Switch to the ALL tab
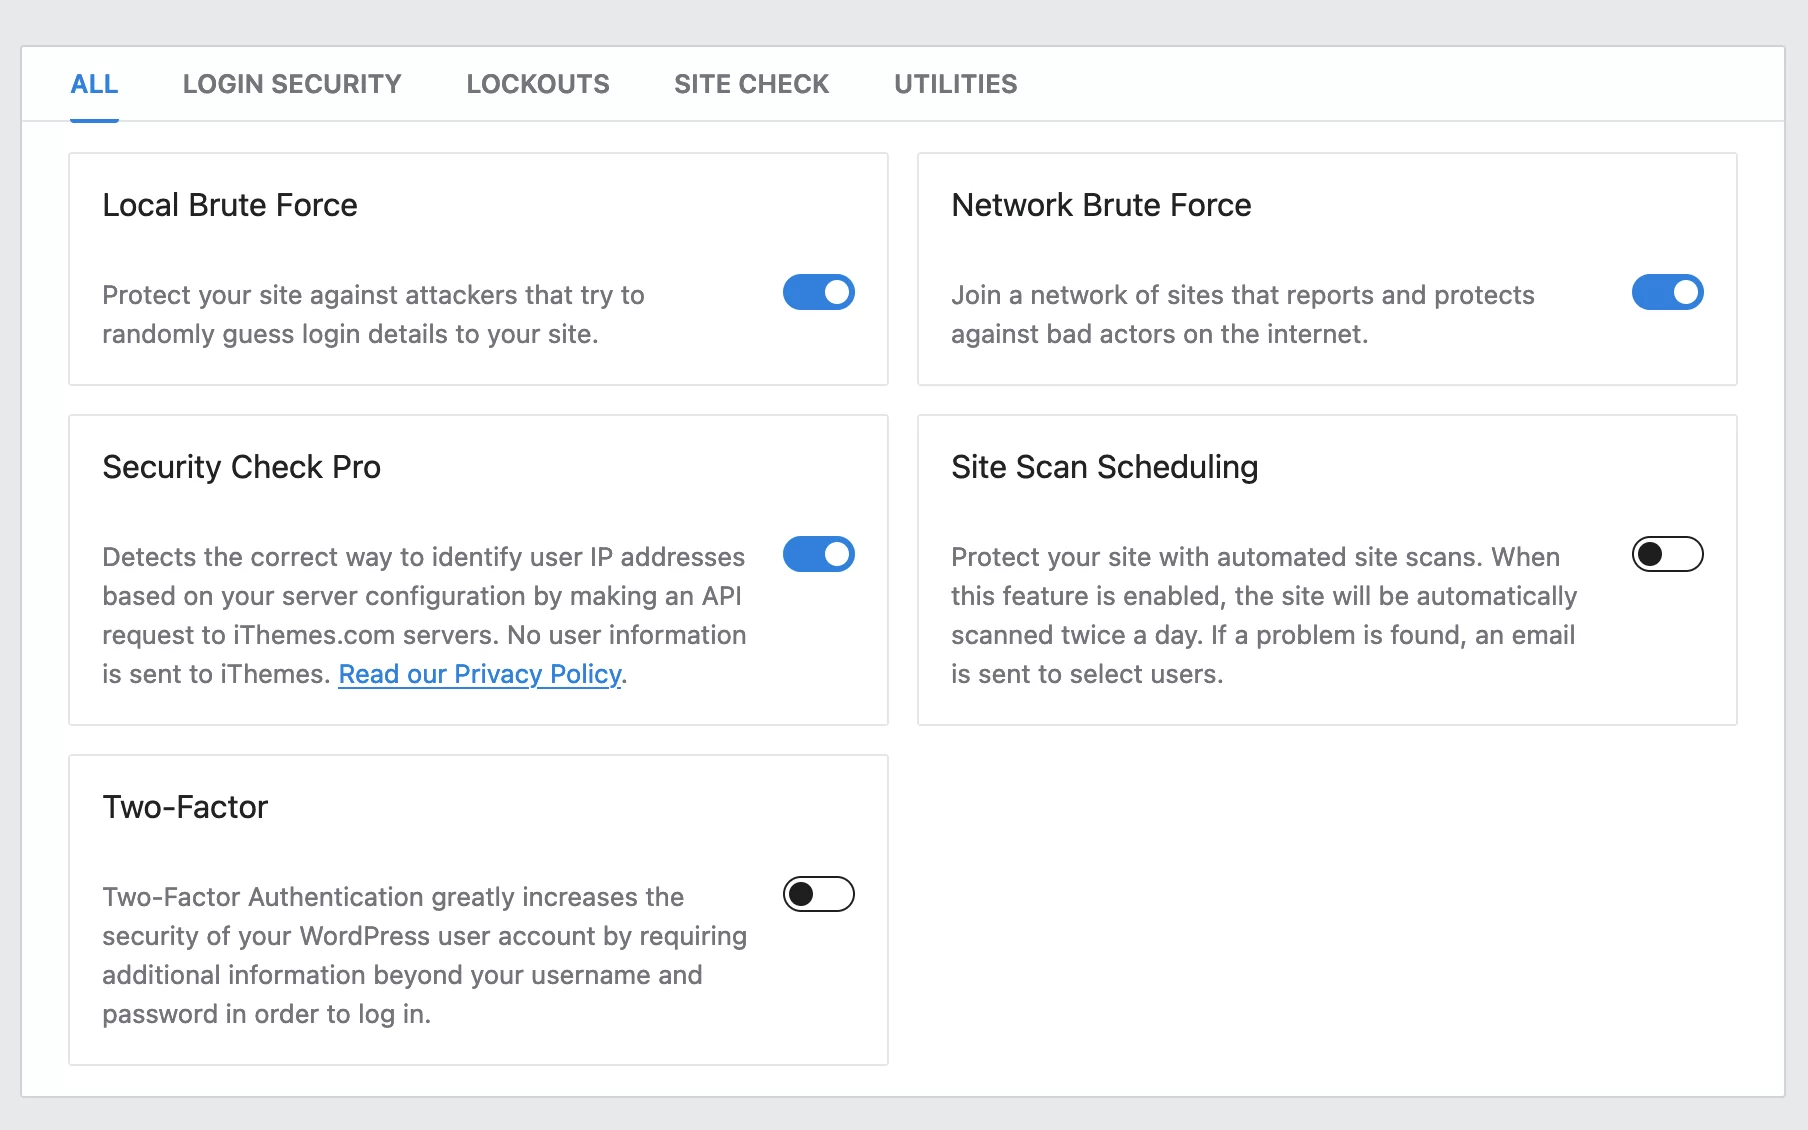The height and width of the screenshot is (1130, 1808). tap(94, 84)
